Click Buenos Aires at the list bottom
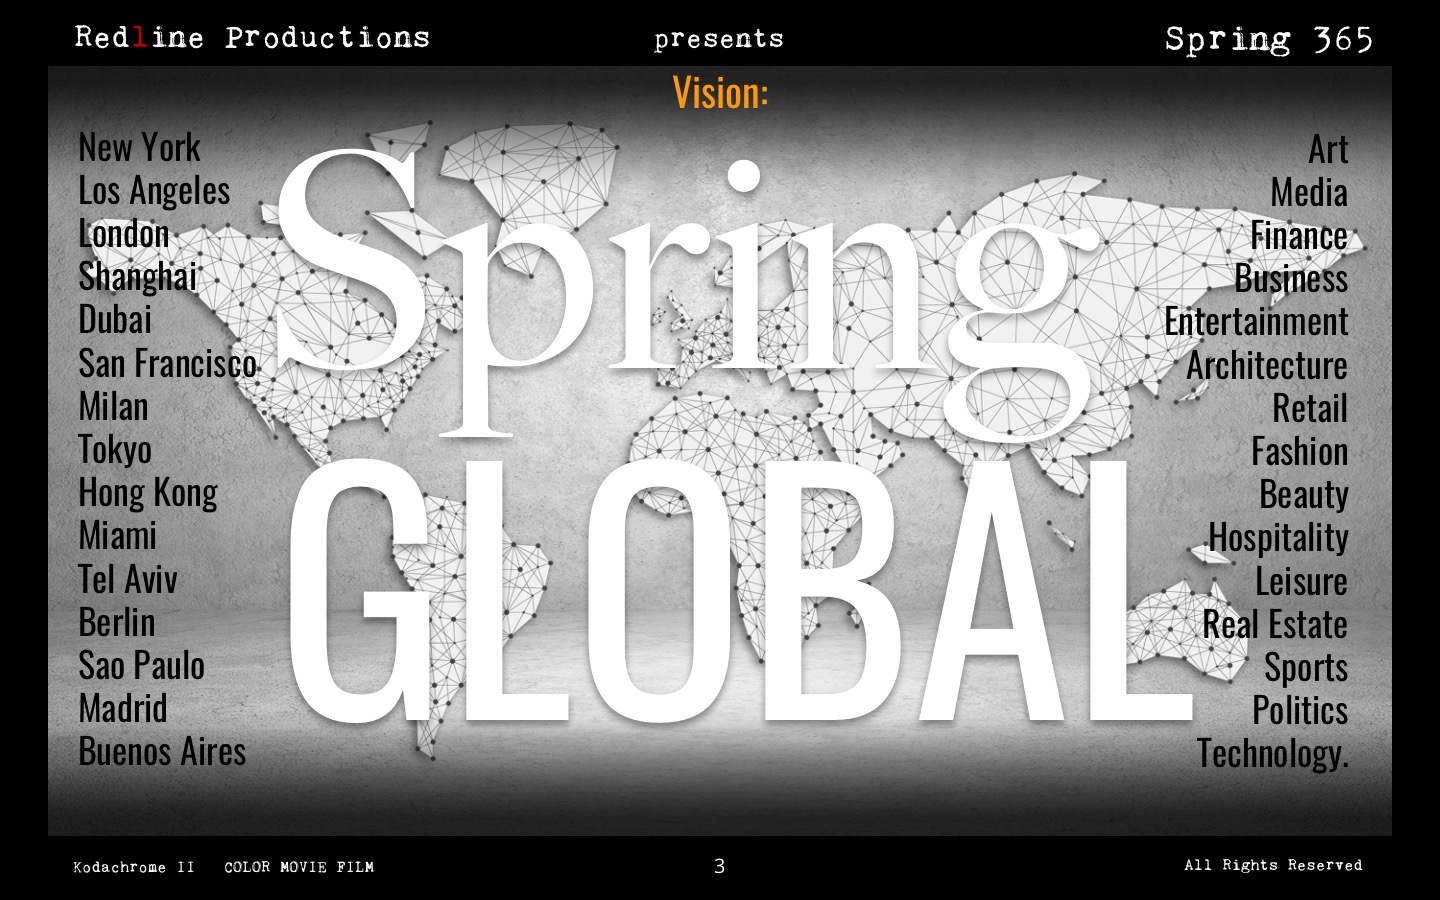This screenshot has height=900, width=1440. 162,752
